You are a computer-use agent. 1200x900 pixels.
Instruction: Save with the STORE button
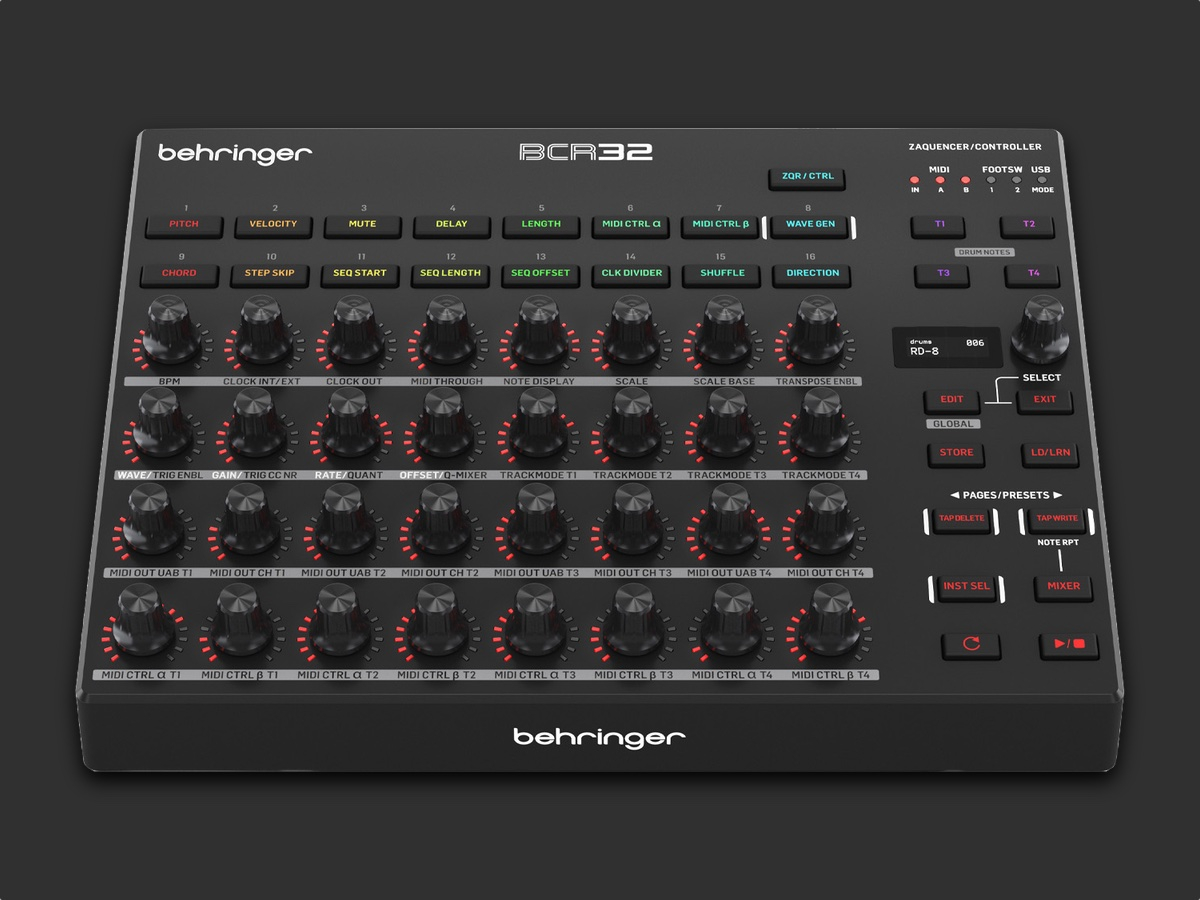point(956,453)
